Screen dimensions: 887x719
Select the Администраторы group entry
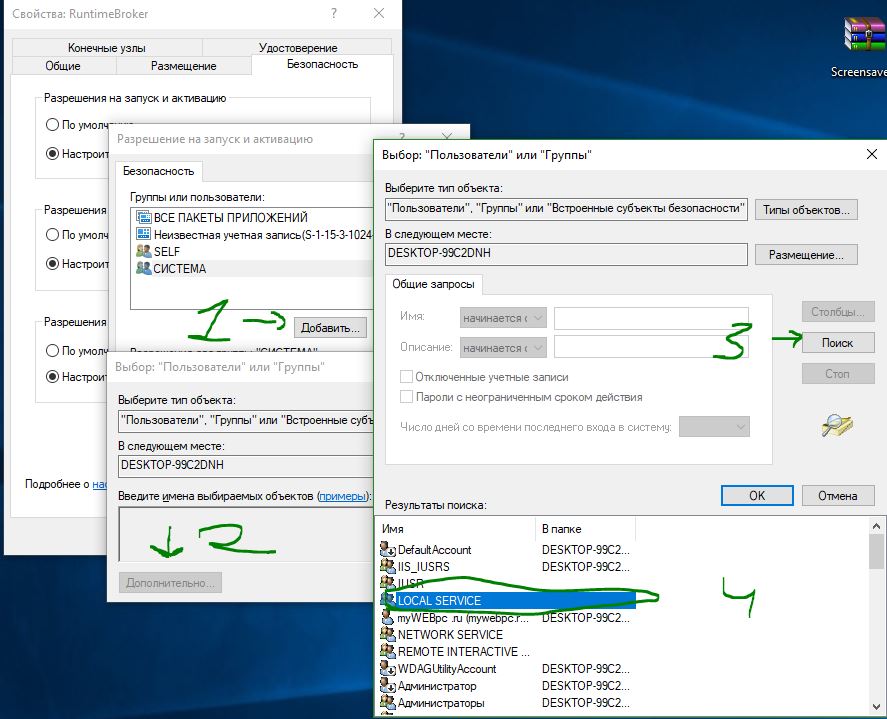(x=433, y=703)
